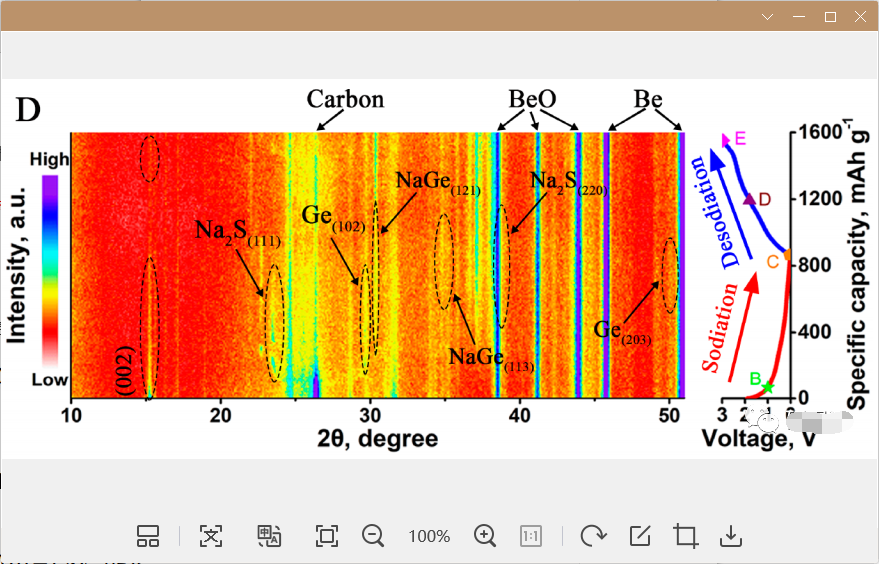
Task: Open the thumbnail gallery view
Action: coord(148,536)
